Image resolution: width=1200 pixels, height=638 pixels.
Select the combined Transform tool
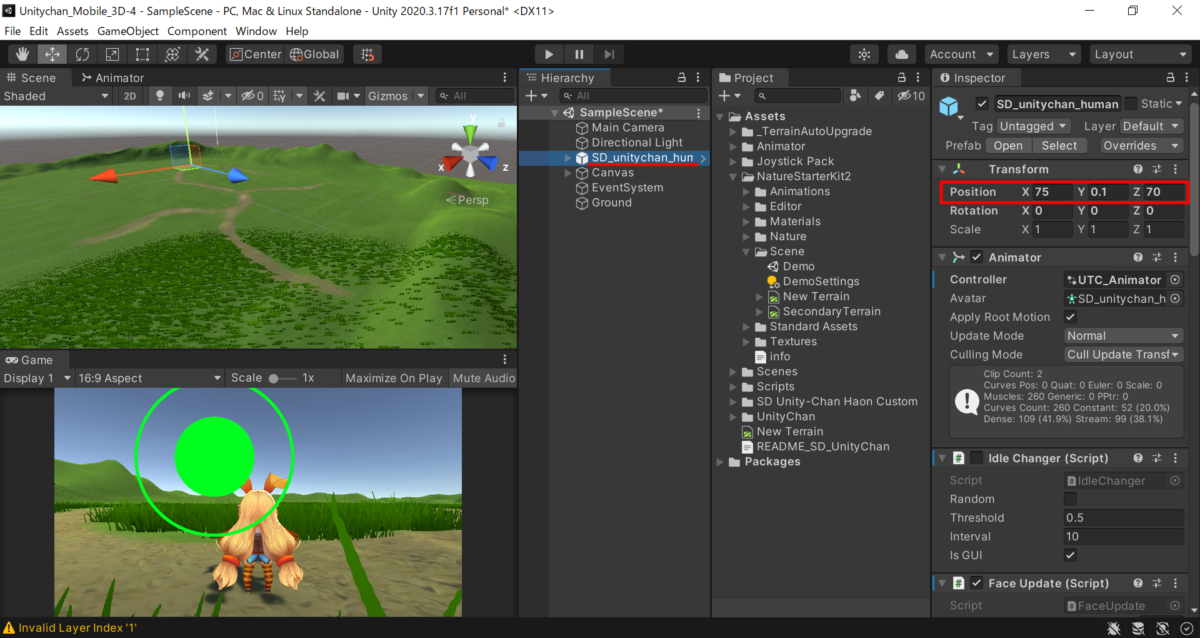click(x=172, y=54)
